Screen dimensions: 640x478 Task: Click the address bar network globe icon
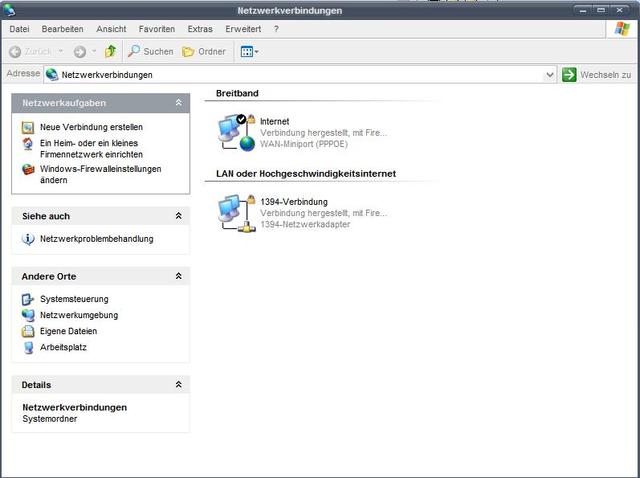click(52, 75)
